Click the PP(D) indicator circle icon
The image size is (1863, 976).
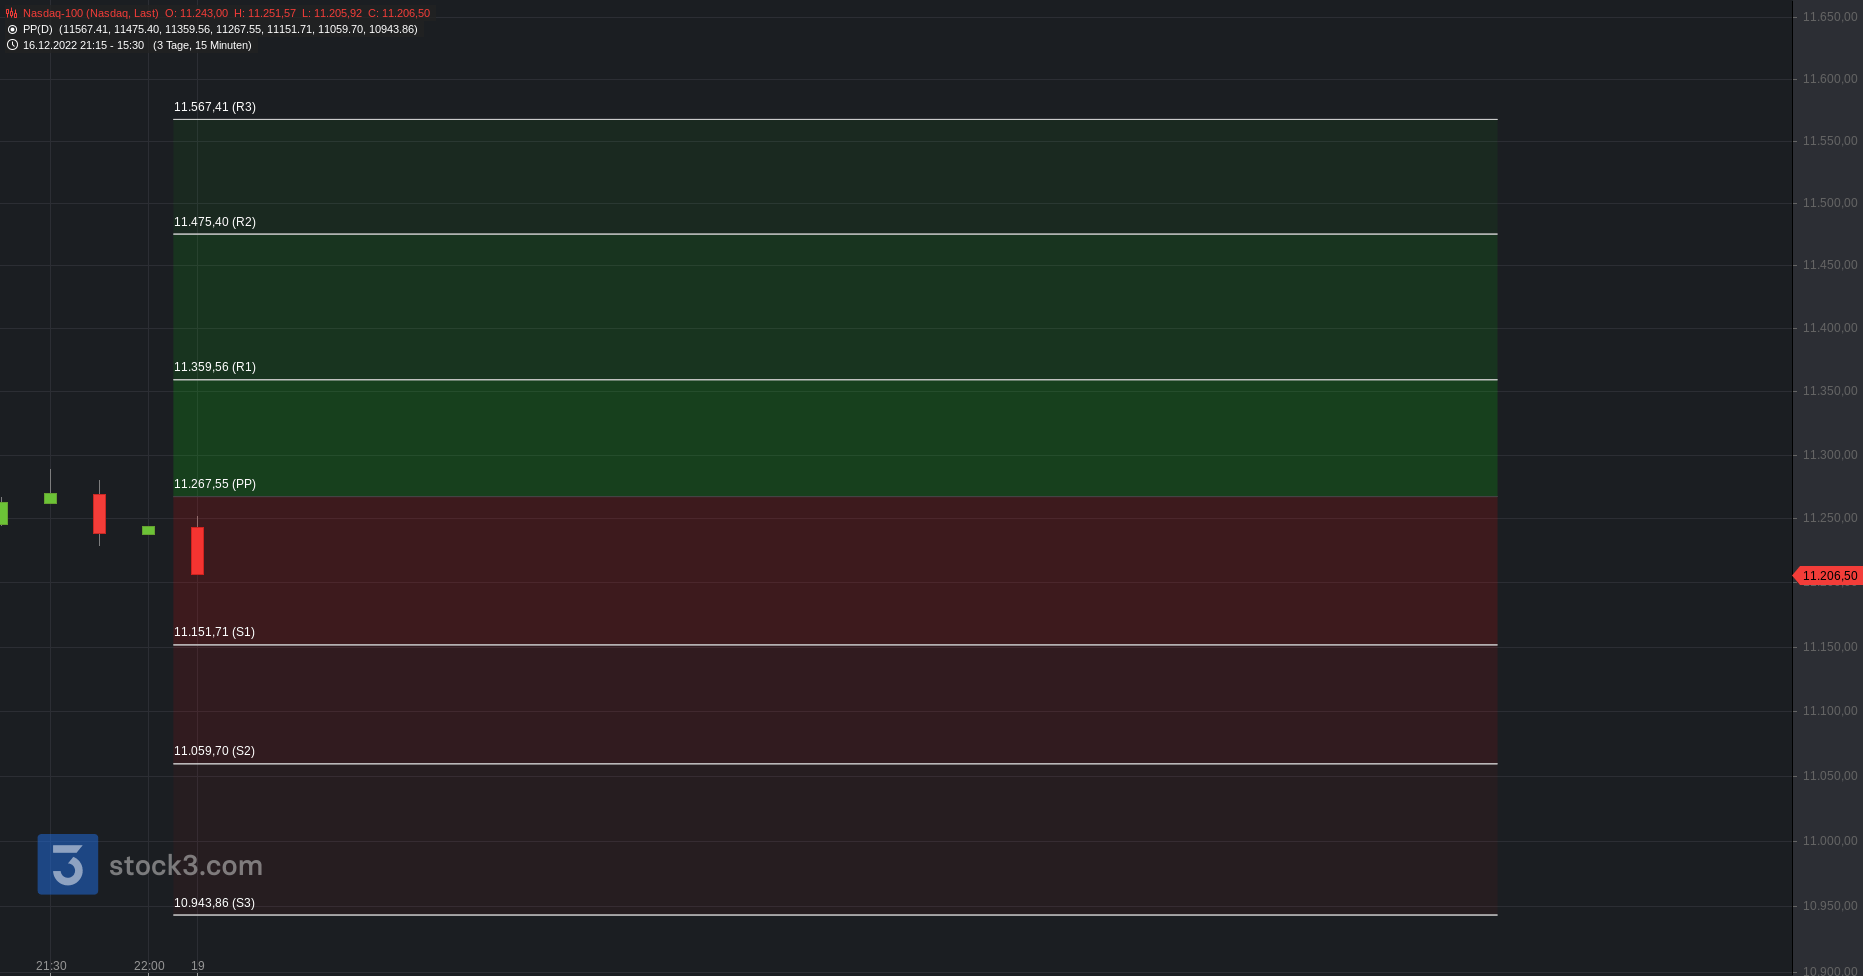point(12,30)
